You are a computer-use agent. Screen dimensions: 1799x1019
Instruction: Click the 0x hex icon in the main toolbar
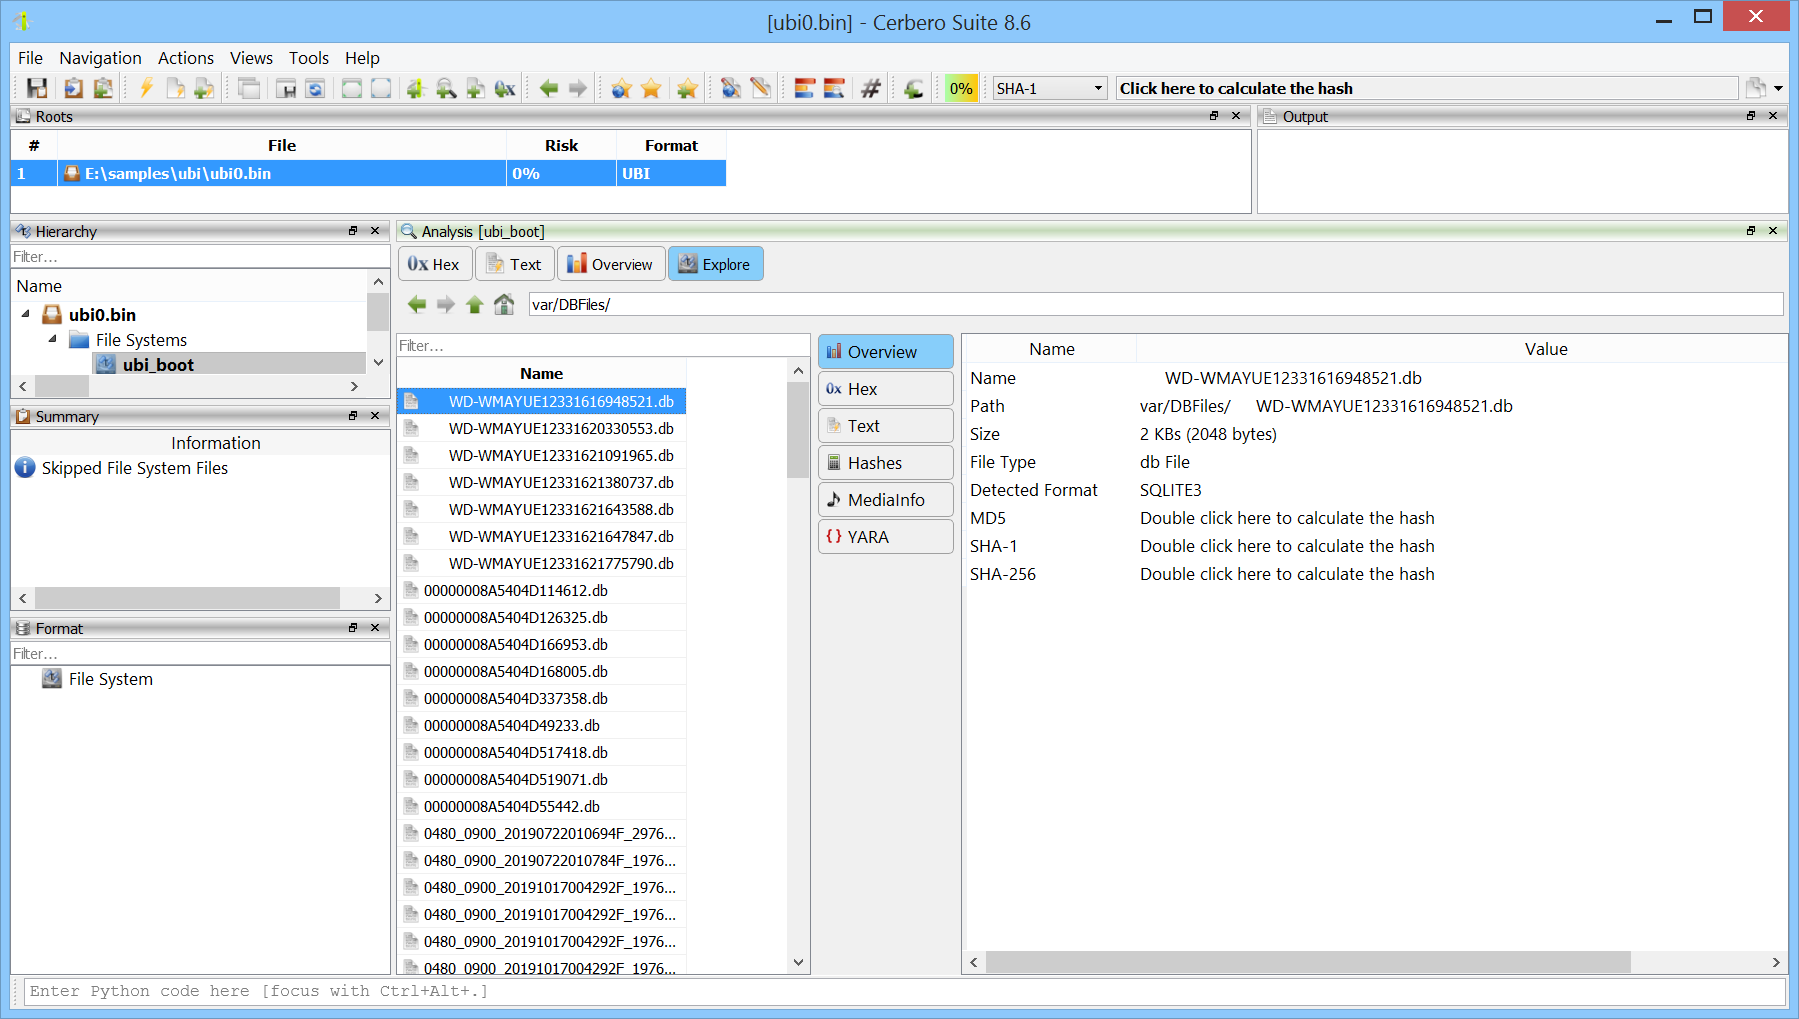pyautogui.click(x=505, y=88)
